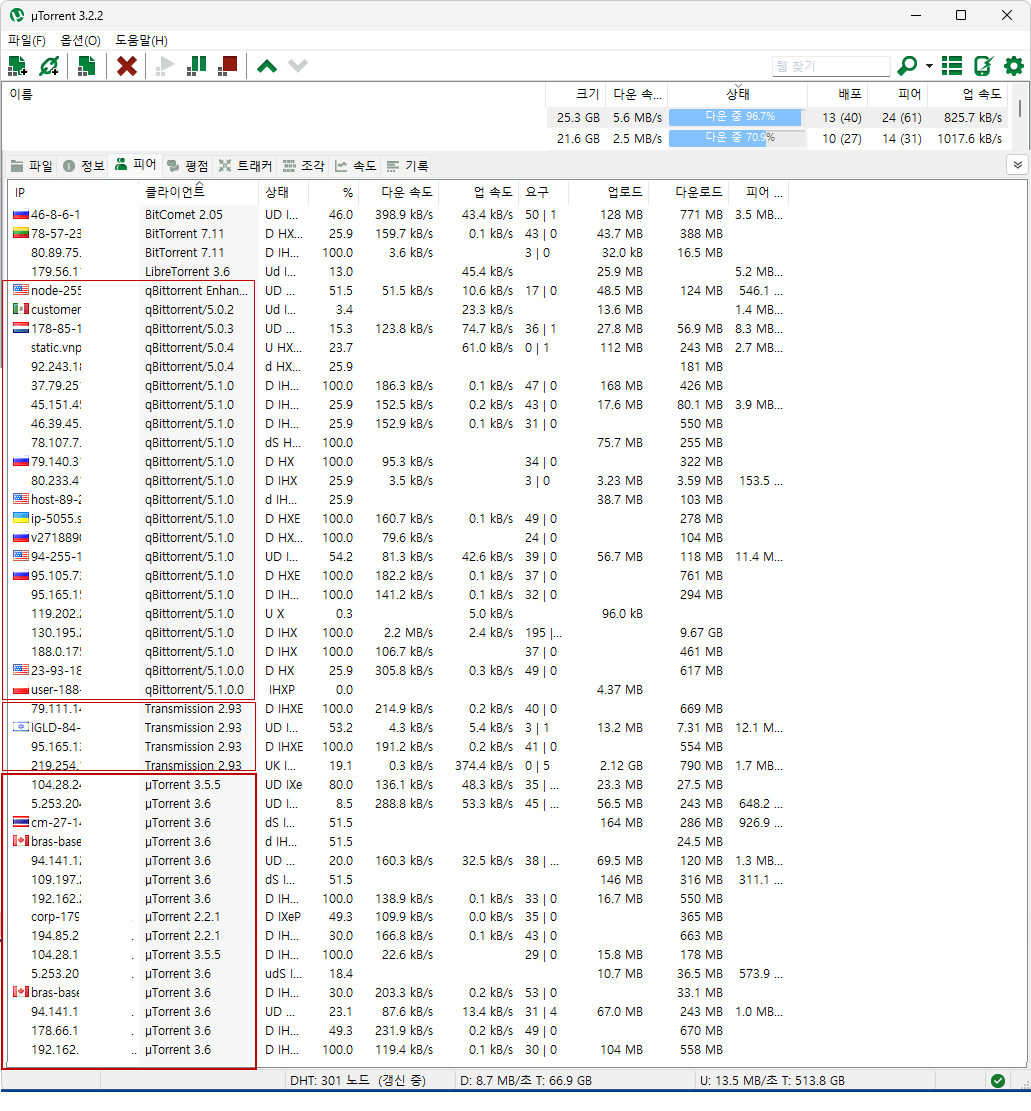
Task: Switch to the 파일 tab
Action: pos(32,166)
